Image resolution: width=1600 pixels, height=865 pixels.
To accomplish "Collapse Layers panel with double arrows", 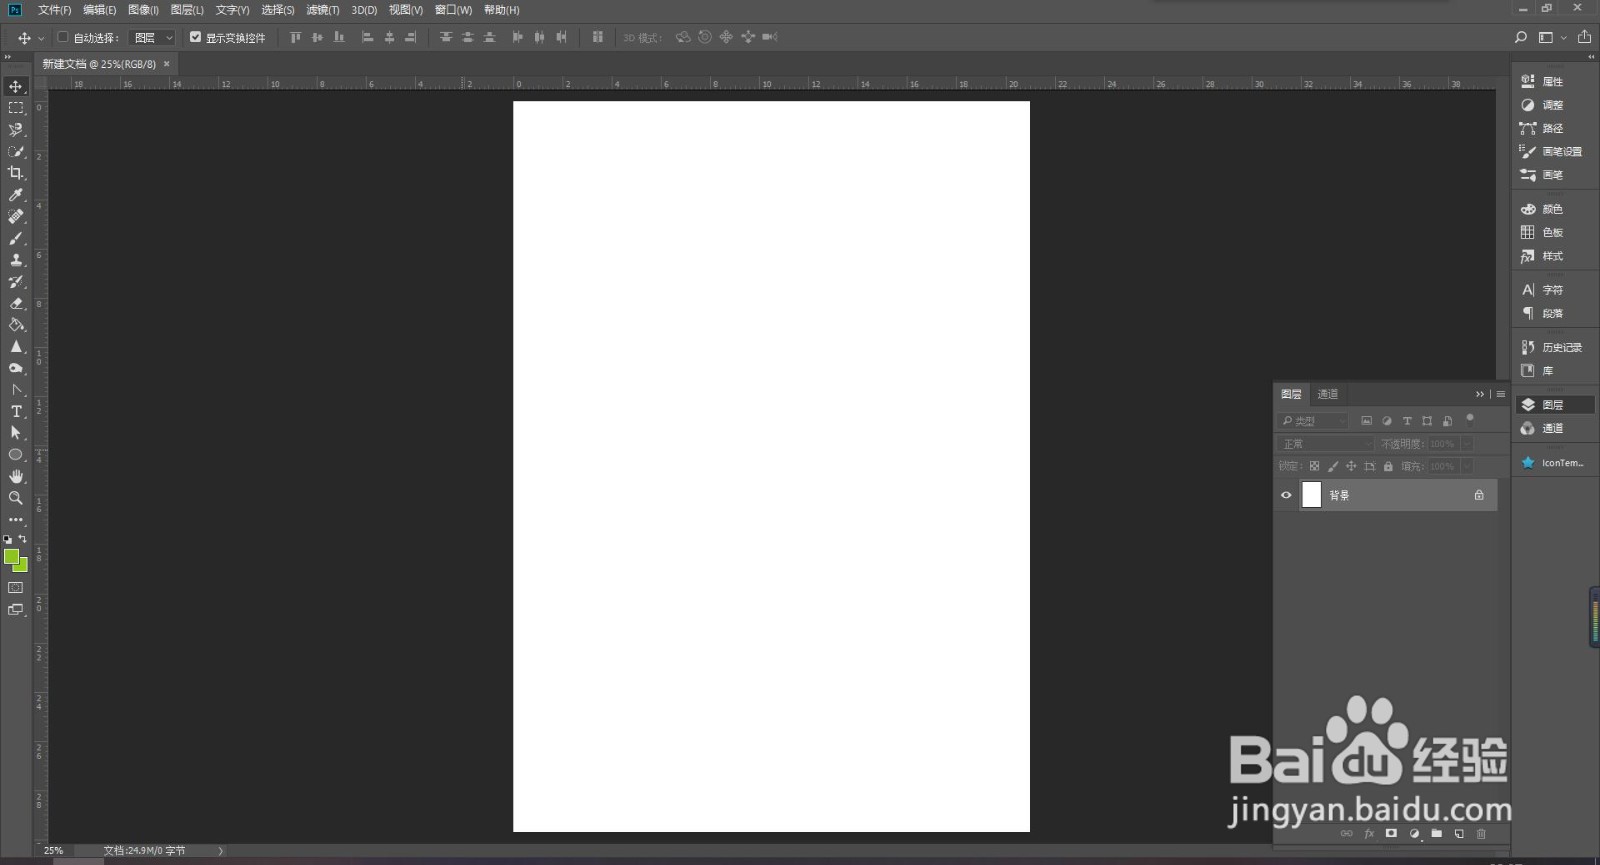I will (1480, 394).
